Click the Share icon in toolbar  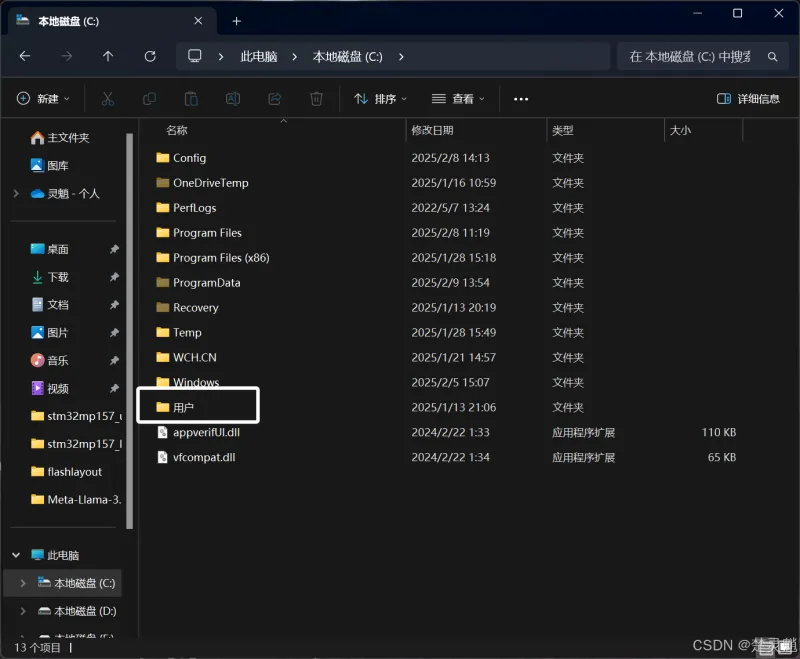tap(275, 99)
